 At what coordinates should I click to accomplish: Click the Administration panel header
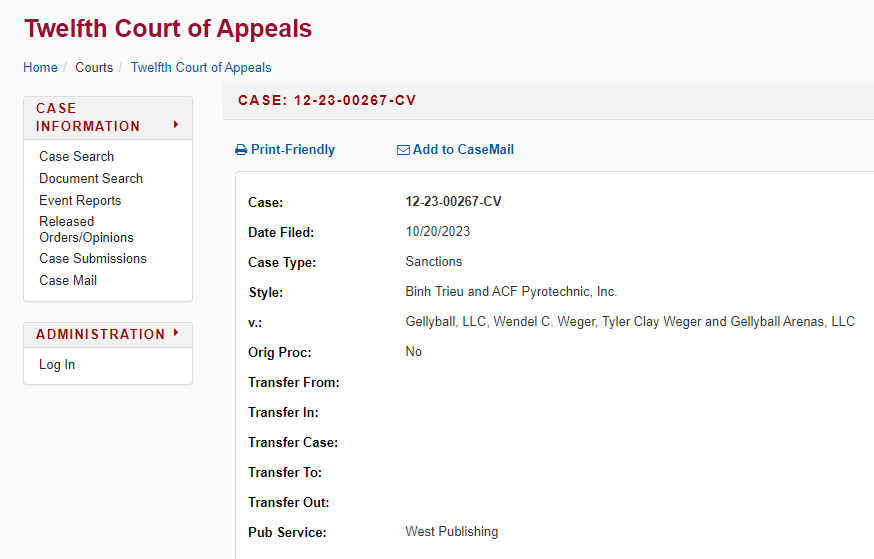[x=108, y=334]
